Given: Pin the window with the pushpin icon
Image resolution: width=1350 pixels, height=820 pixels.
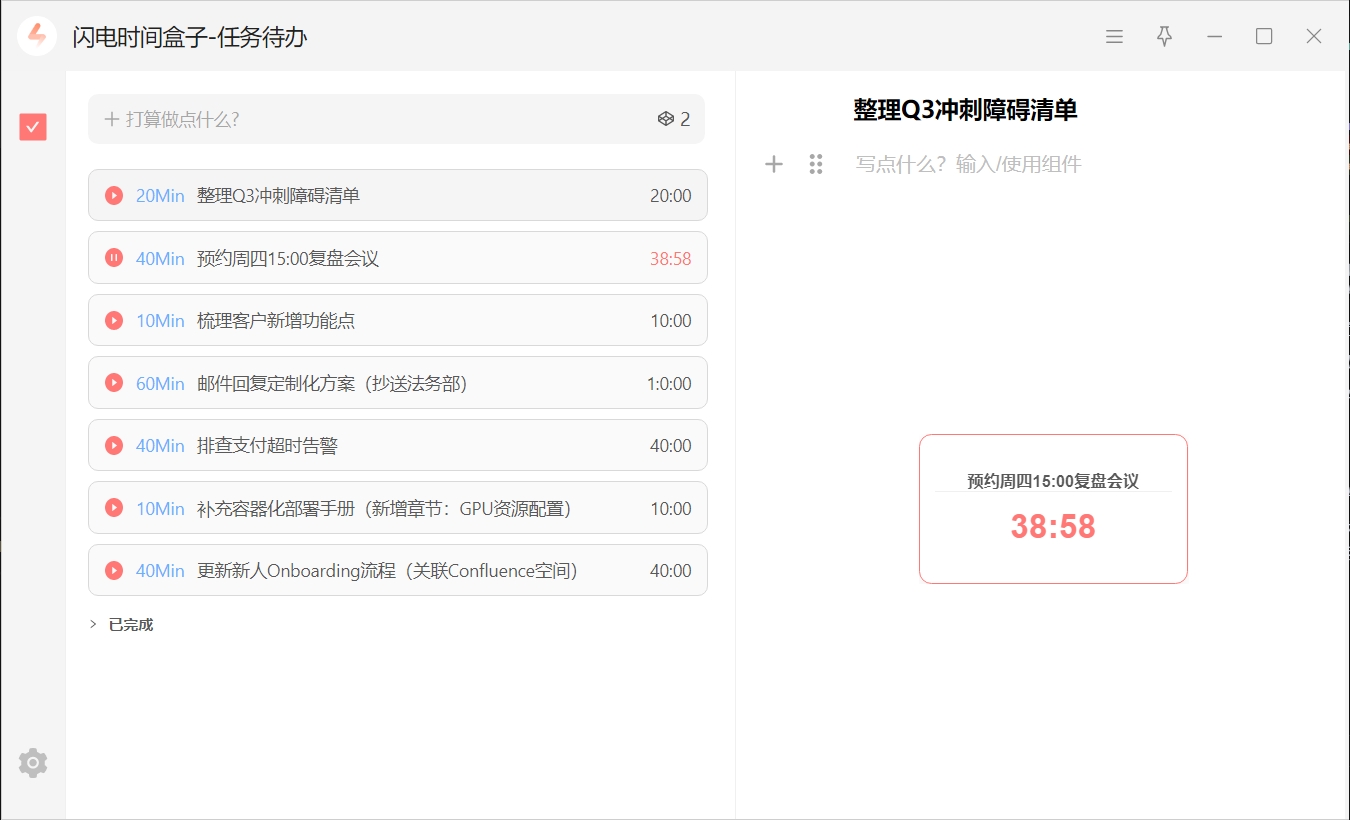Looking at the screenshot, I should (x=1164, y=37).
